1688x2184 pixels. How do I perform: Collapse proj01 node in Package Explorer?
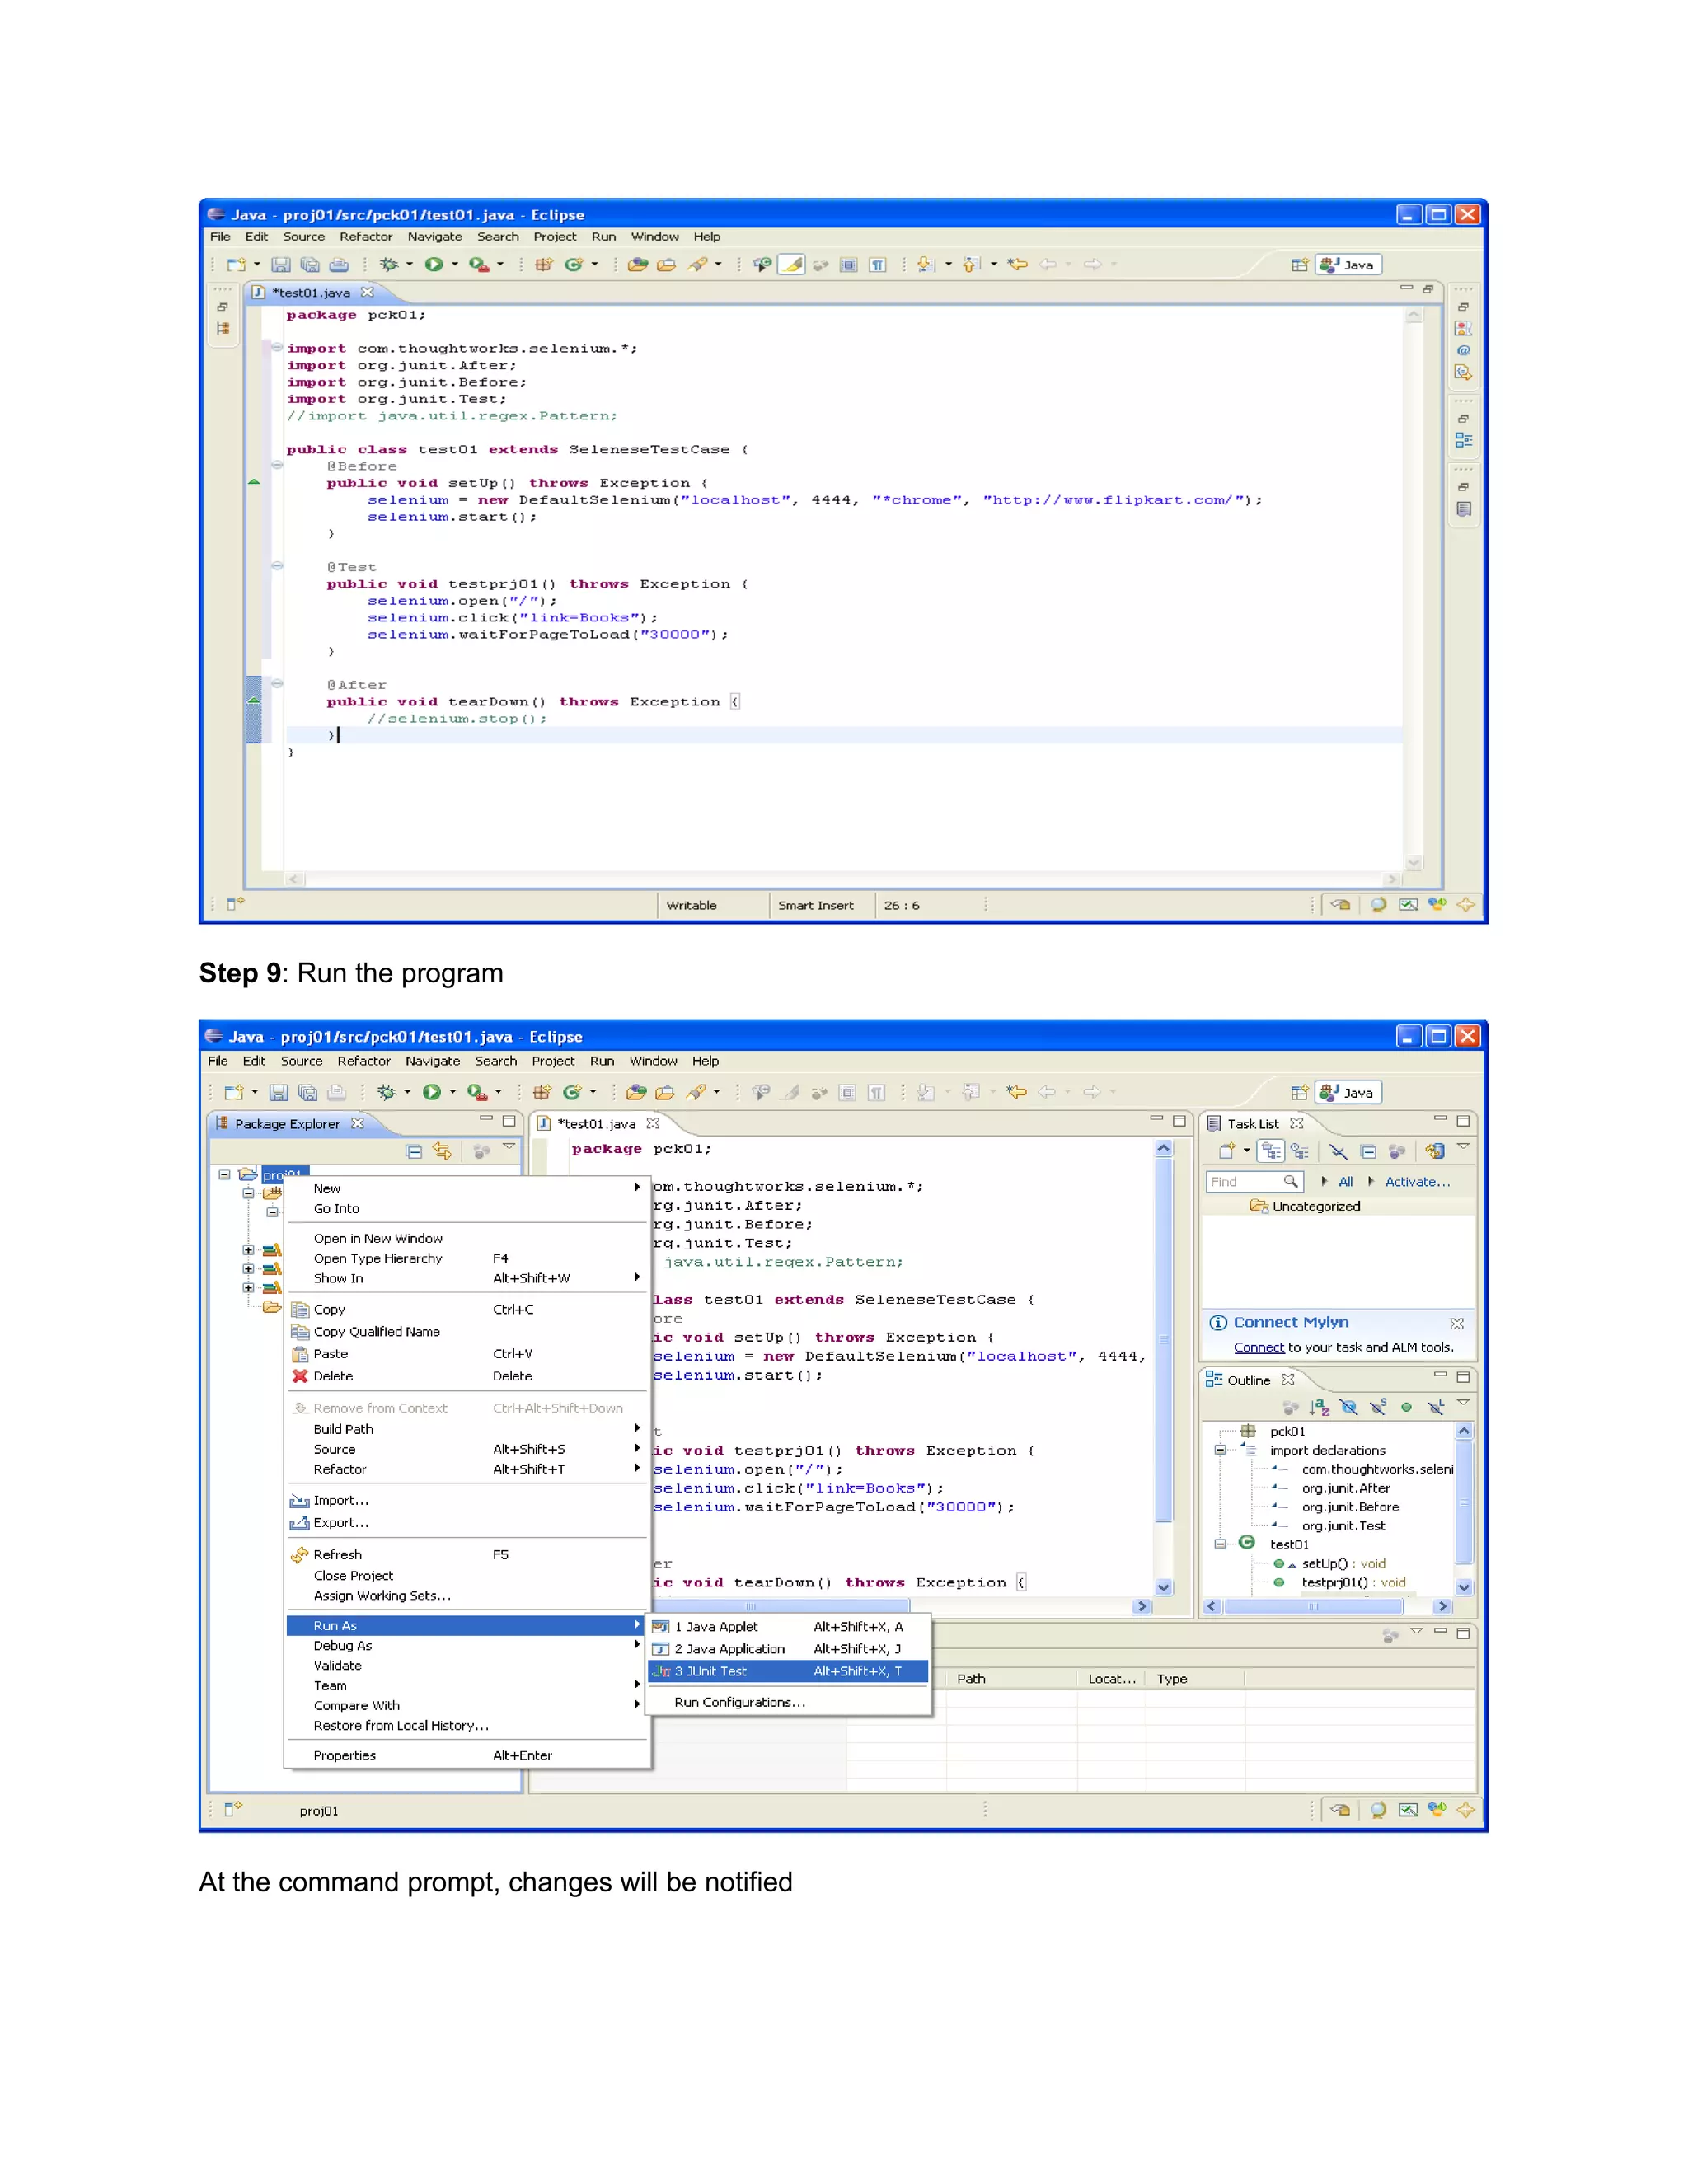225,1175
